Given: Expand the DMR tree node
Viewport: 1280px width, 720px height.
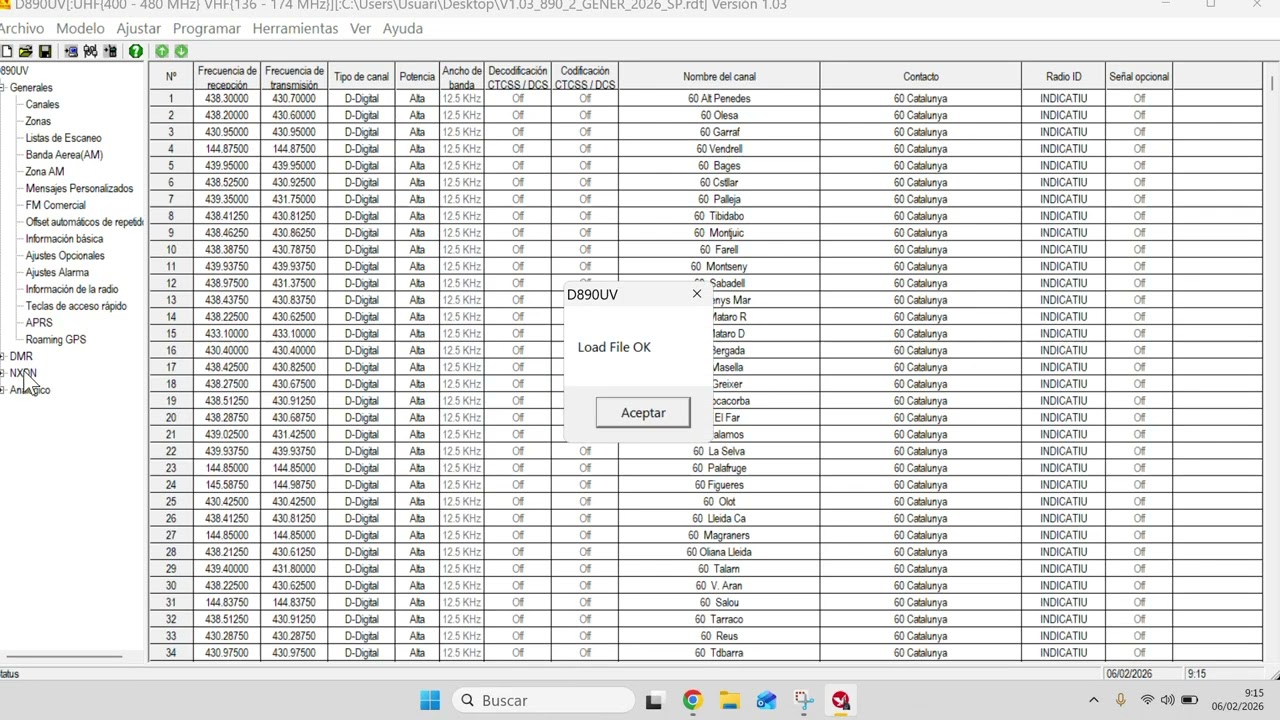Looking at the screenshot, I should click(3, 356).
